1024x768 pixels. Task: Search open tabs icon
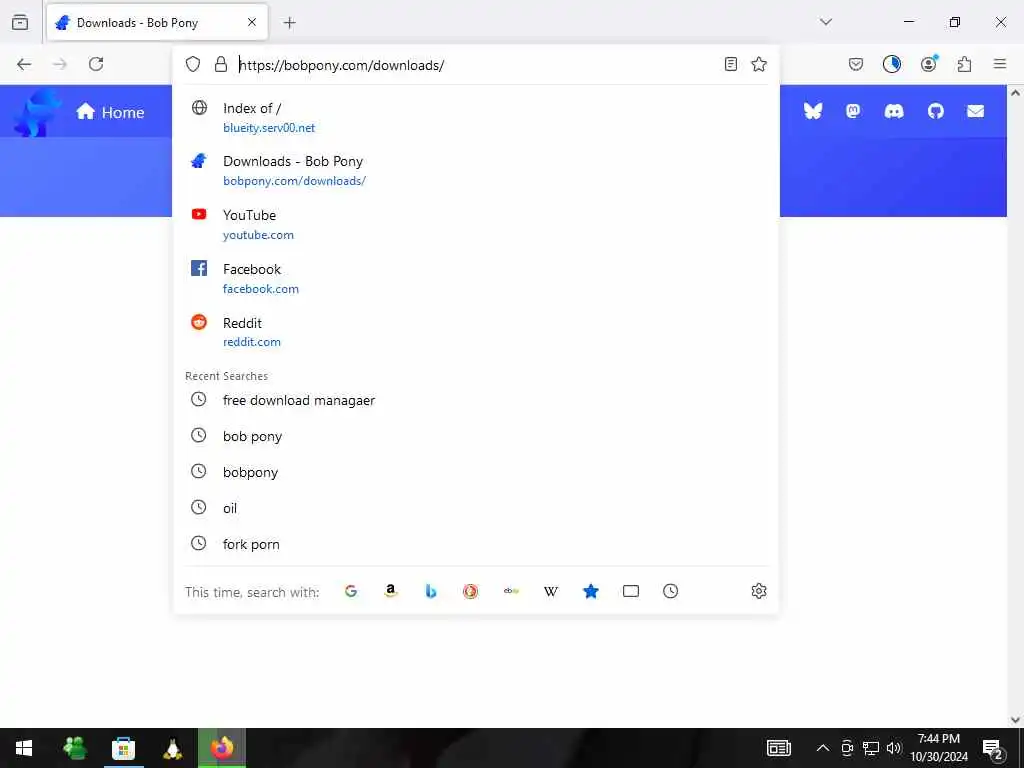coord(631,591)
